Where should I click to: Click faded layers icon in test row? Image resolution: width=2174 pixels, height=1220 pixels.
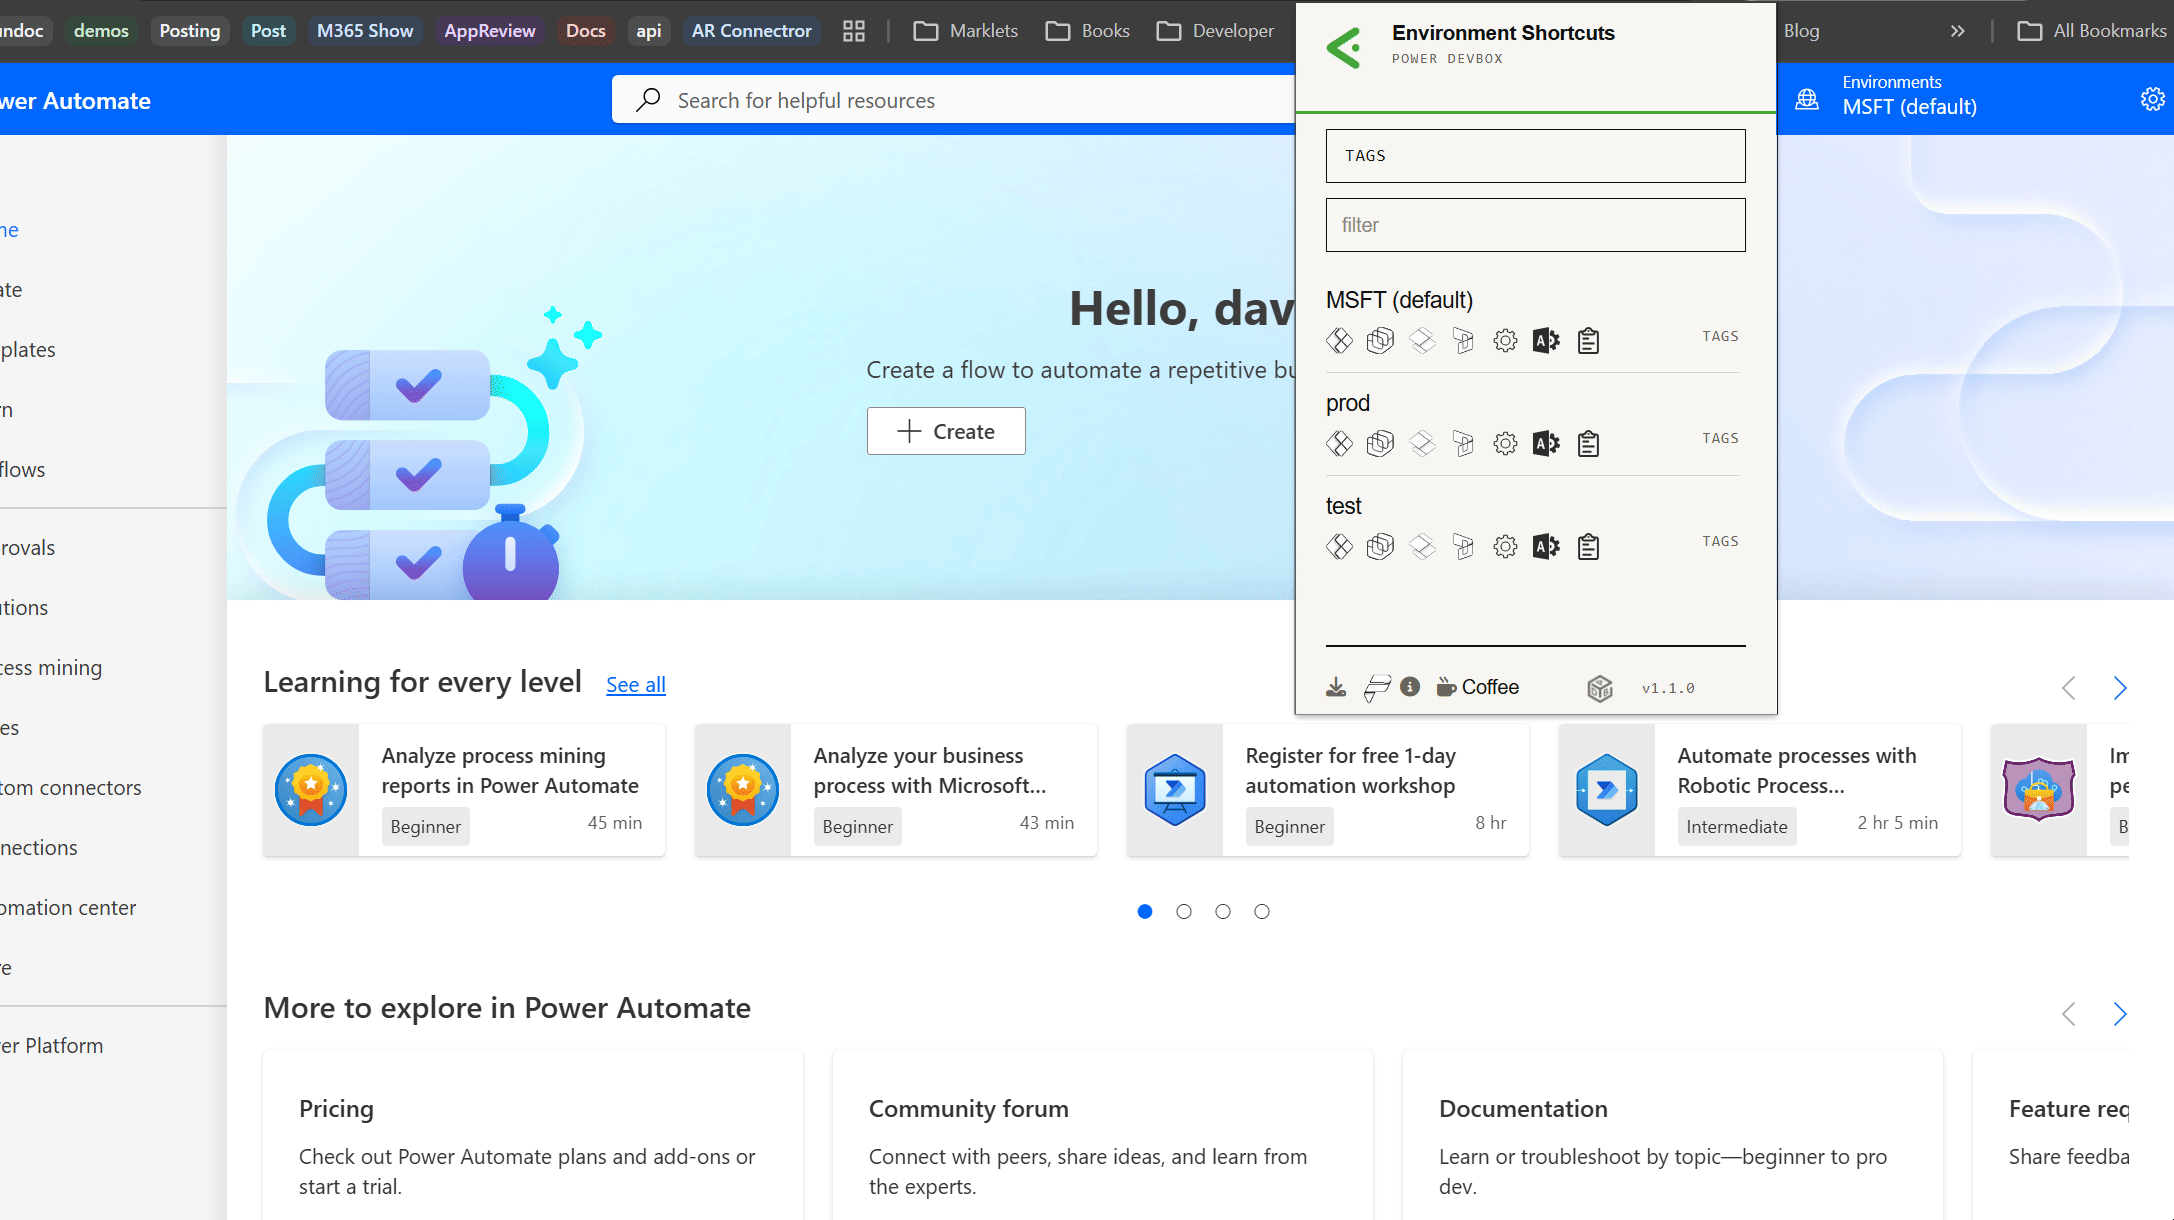point(1422,546)
